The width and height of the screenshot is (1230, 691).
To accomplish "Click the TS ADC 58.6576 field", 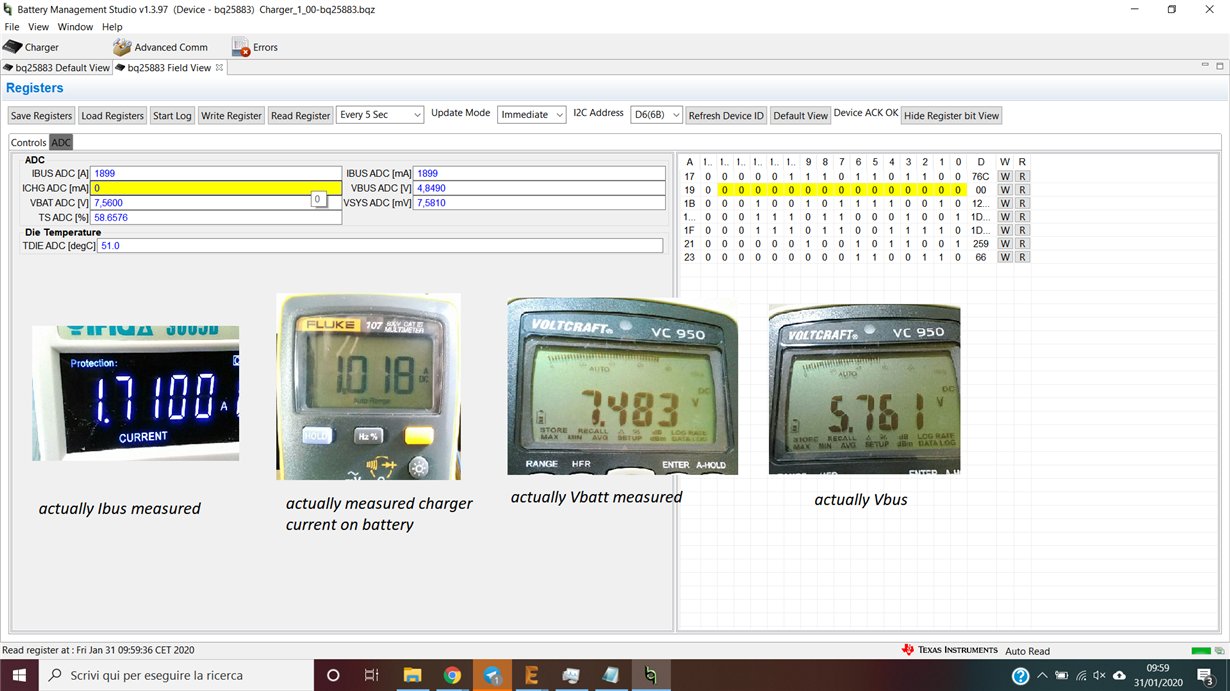I will point(216,218).
